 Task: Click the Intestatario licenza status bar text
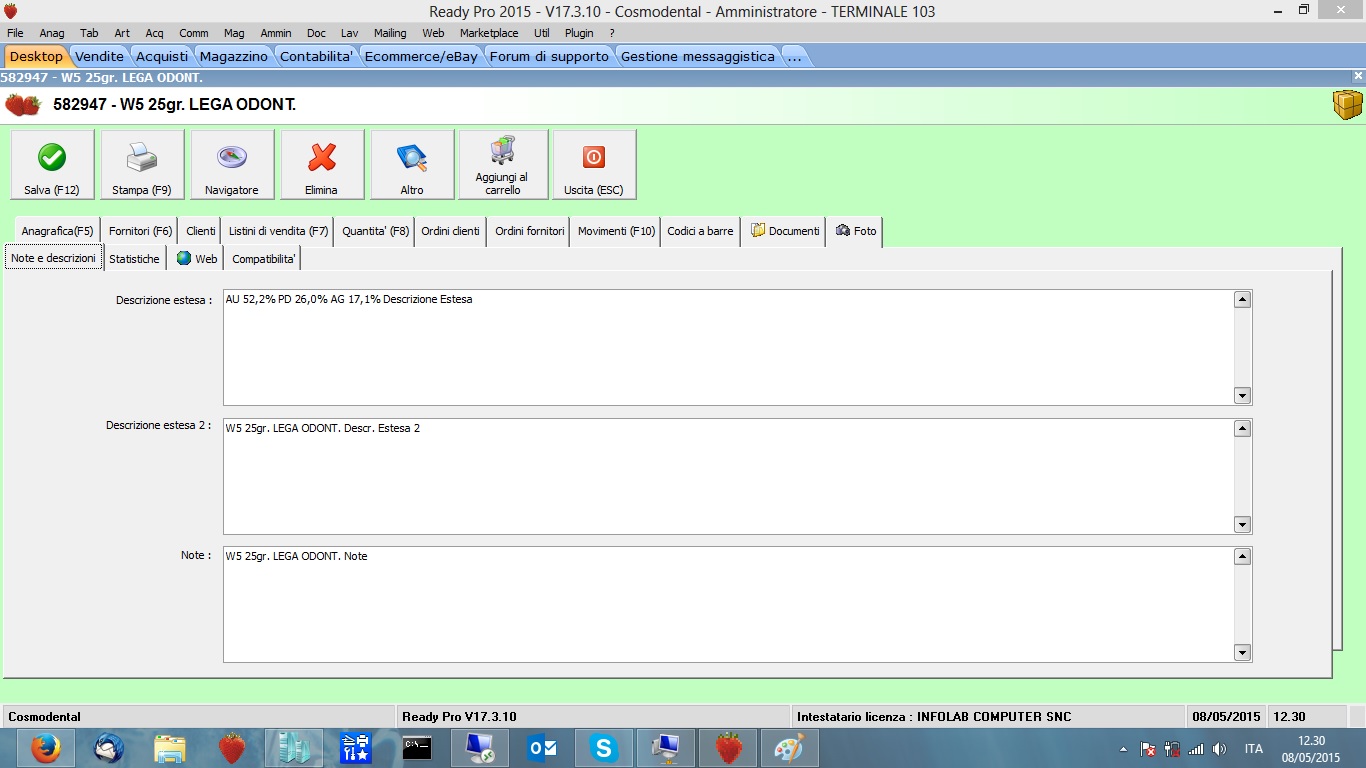click(x=934, y=716)
